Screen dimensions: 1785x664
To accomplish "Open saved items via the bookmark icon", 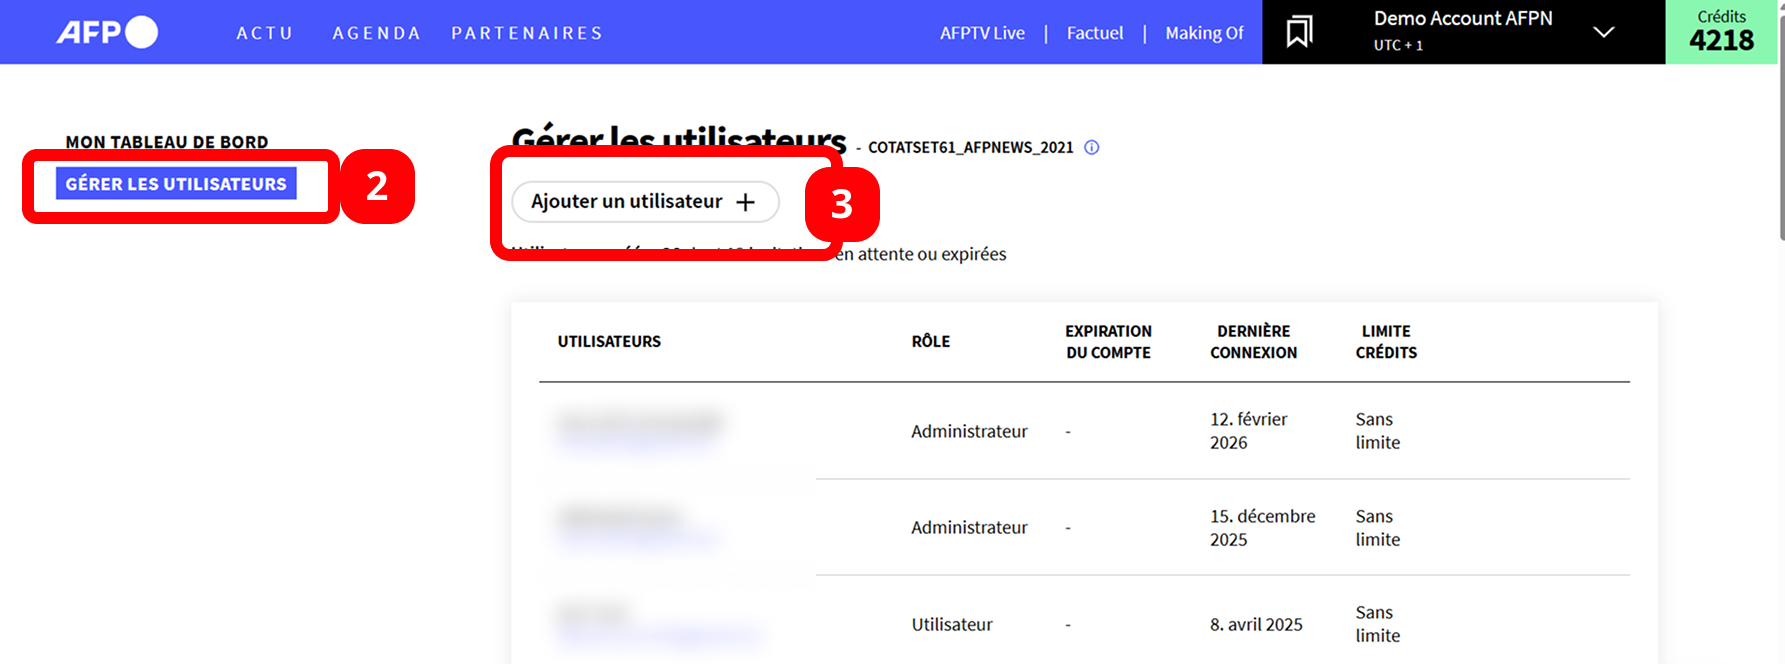I will (x=1299, y=32).
